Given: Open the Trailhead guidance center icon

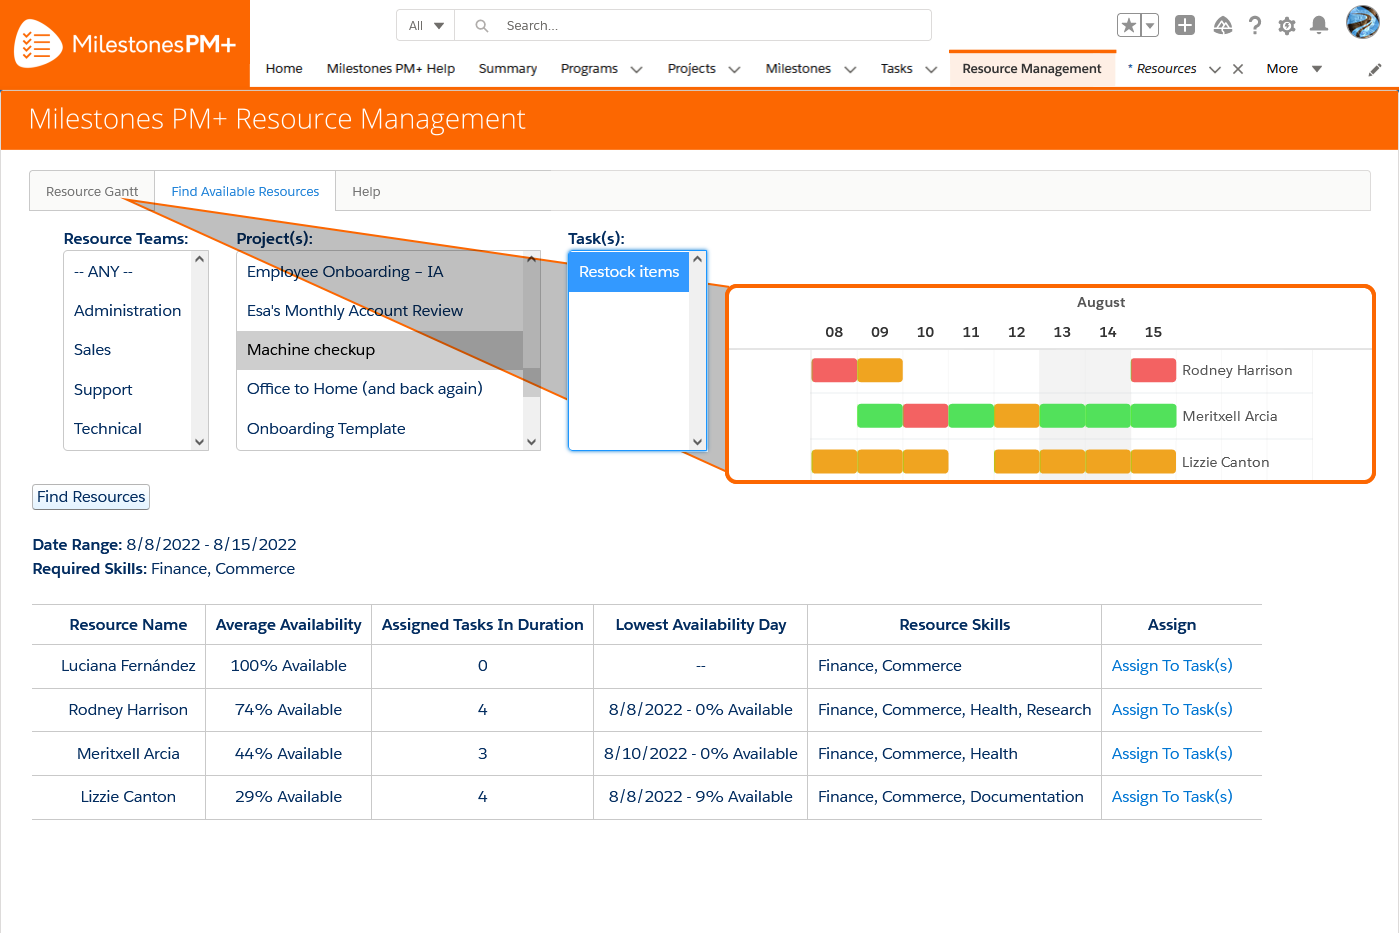Looking at the screenshot, I should (1222, 25).
